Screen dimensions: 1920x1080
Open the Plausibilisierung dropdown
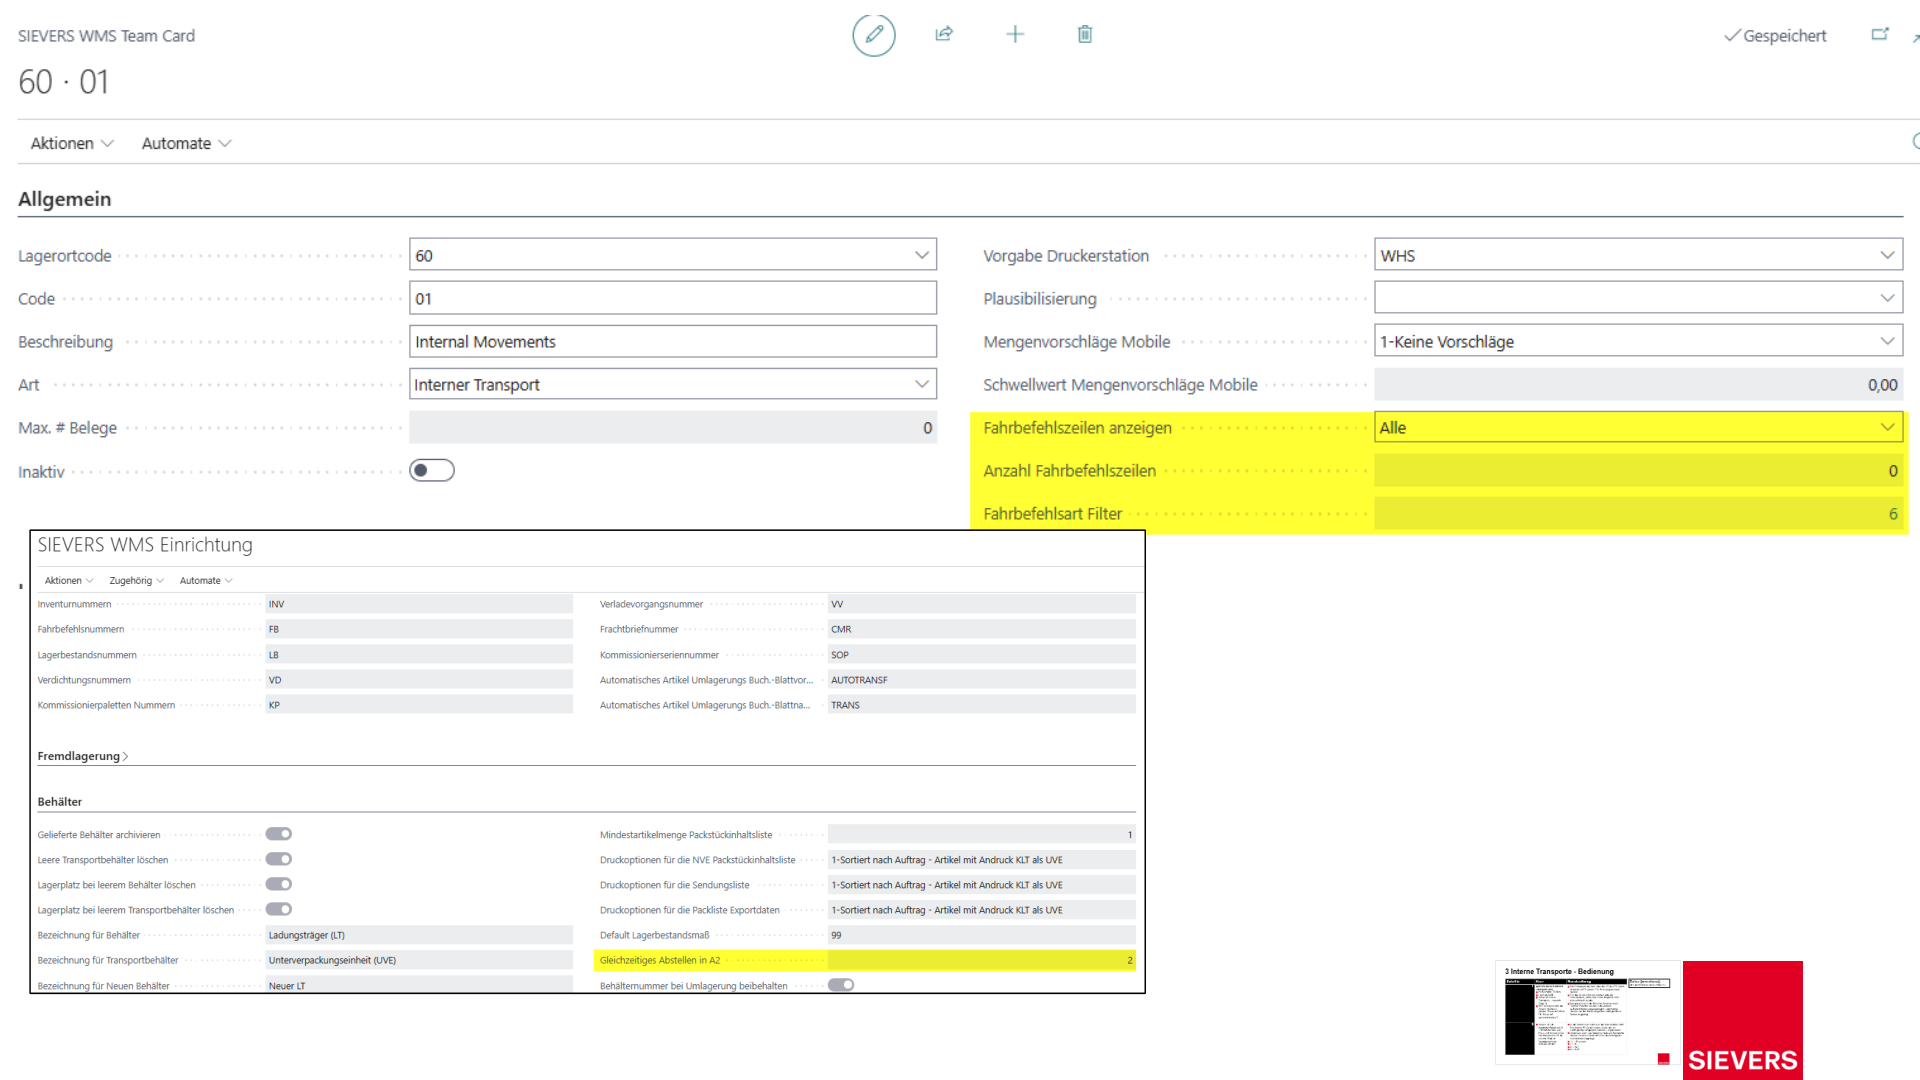click(1887, 298)
